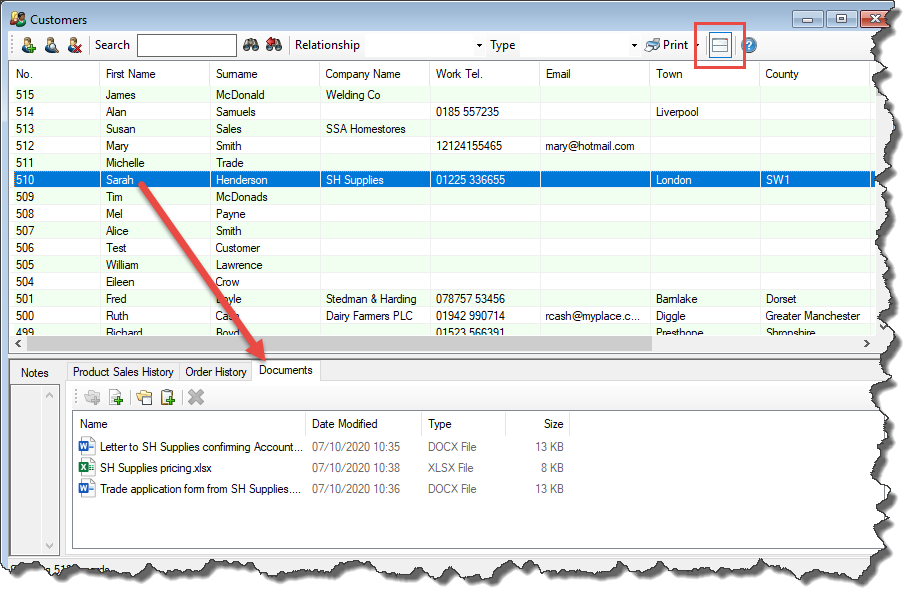Click the binoculars find icon
The width and height of the screenshot is (917, 603).
click(252, 45)
